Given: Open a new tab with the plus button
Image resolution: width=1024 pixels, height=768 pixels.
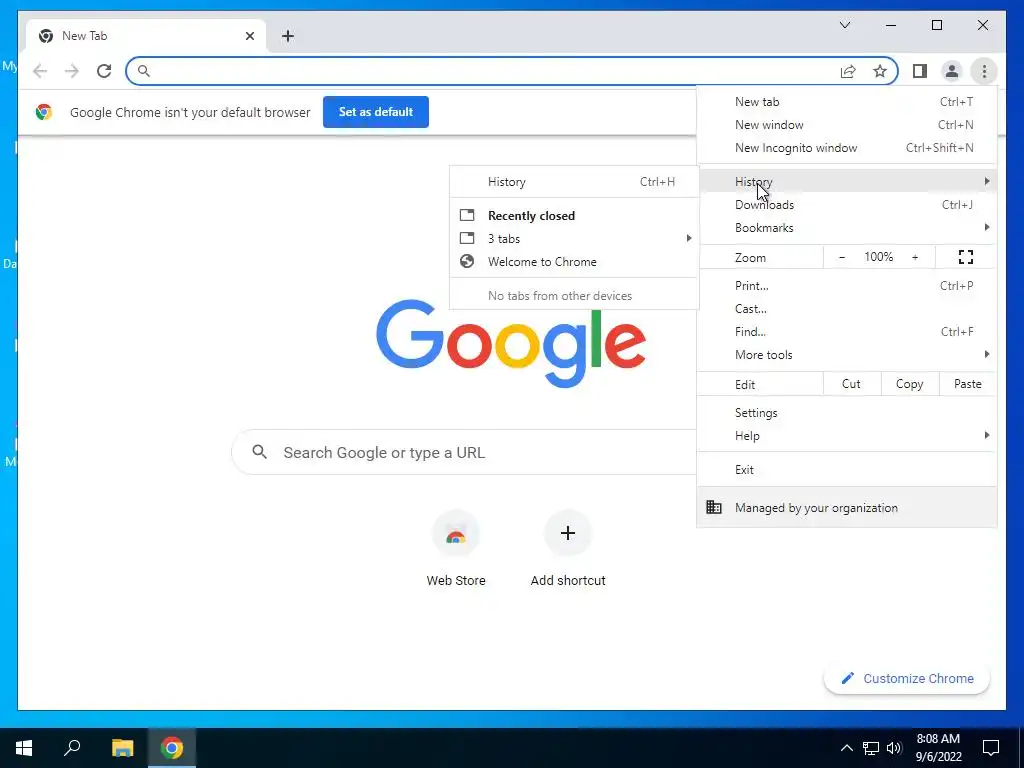Looking at the screenshot, I should (x=288, y=36).
